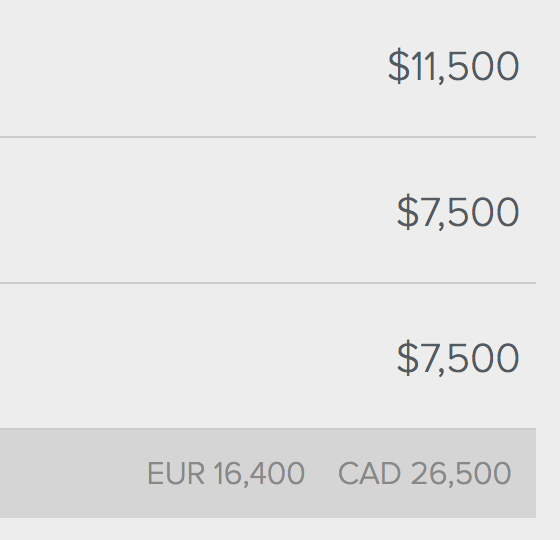Click the $11,500 amount
The image size is (560, 540).
pos(453,66)
